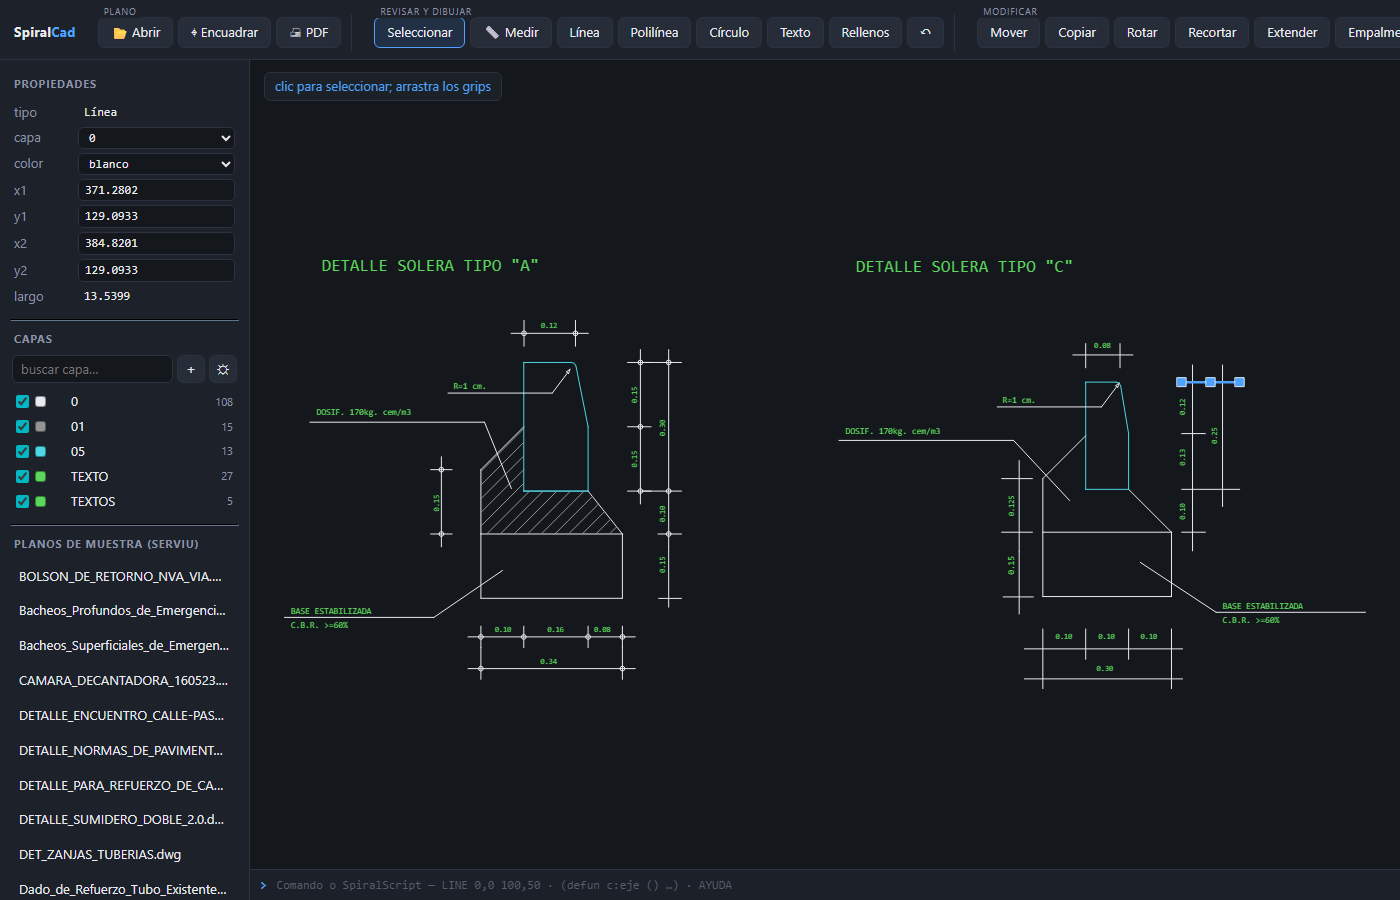
Task: Click the undo arrow button
Action: [925, 32]
